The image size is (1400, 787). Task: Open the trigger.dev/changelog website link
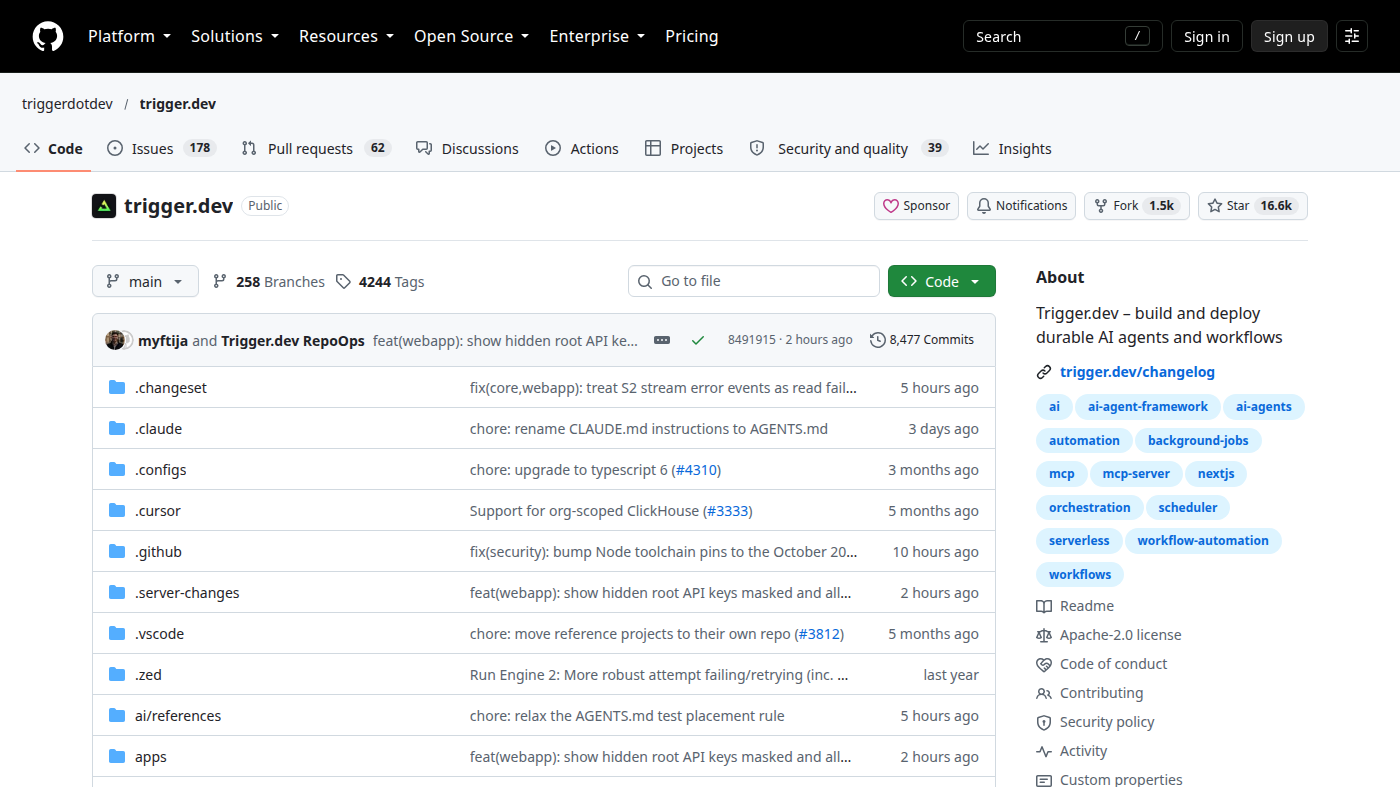point(1137,372)
